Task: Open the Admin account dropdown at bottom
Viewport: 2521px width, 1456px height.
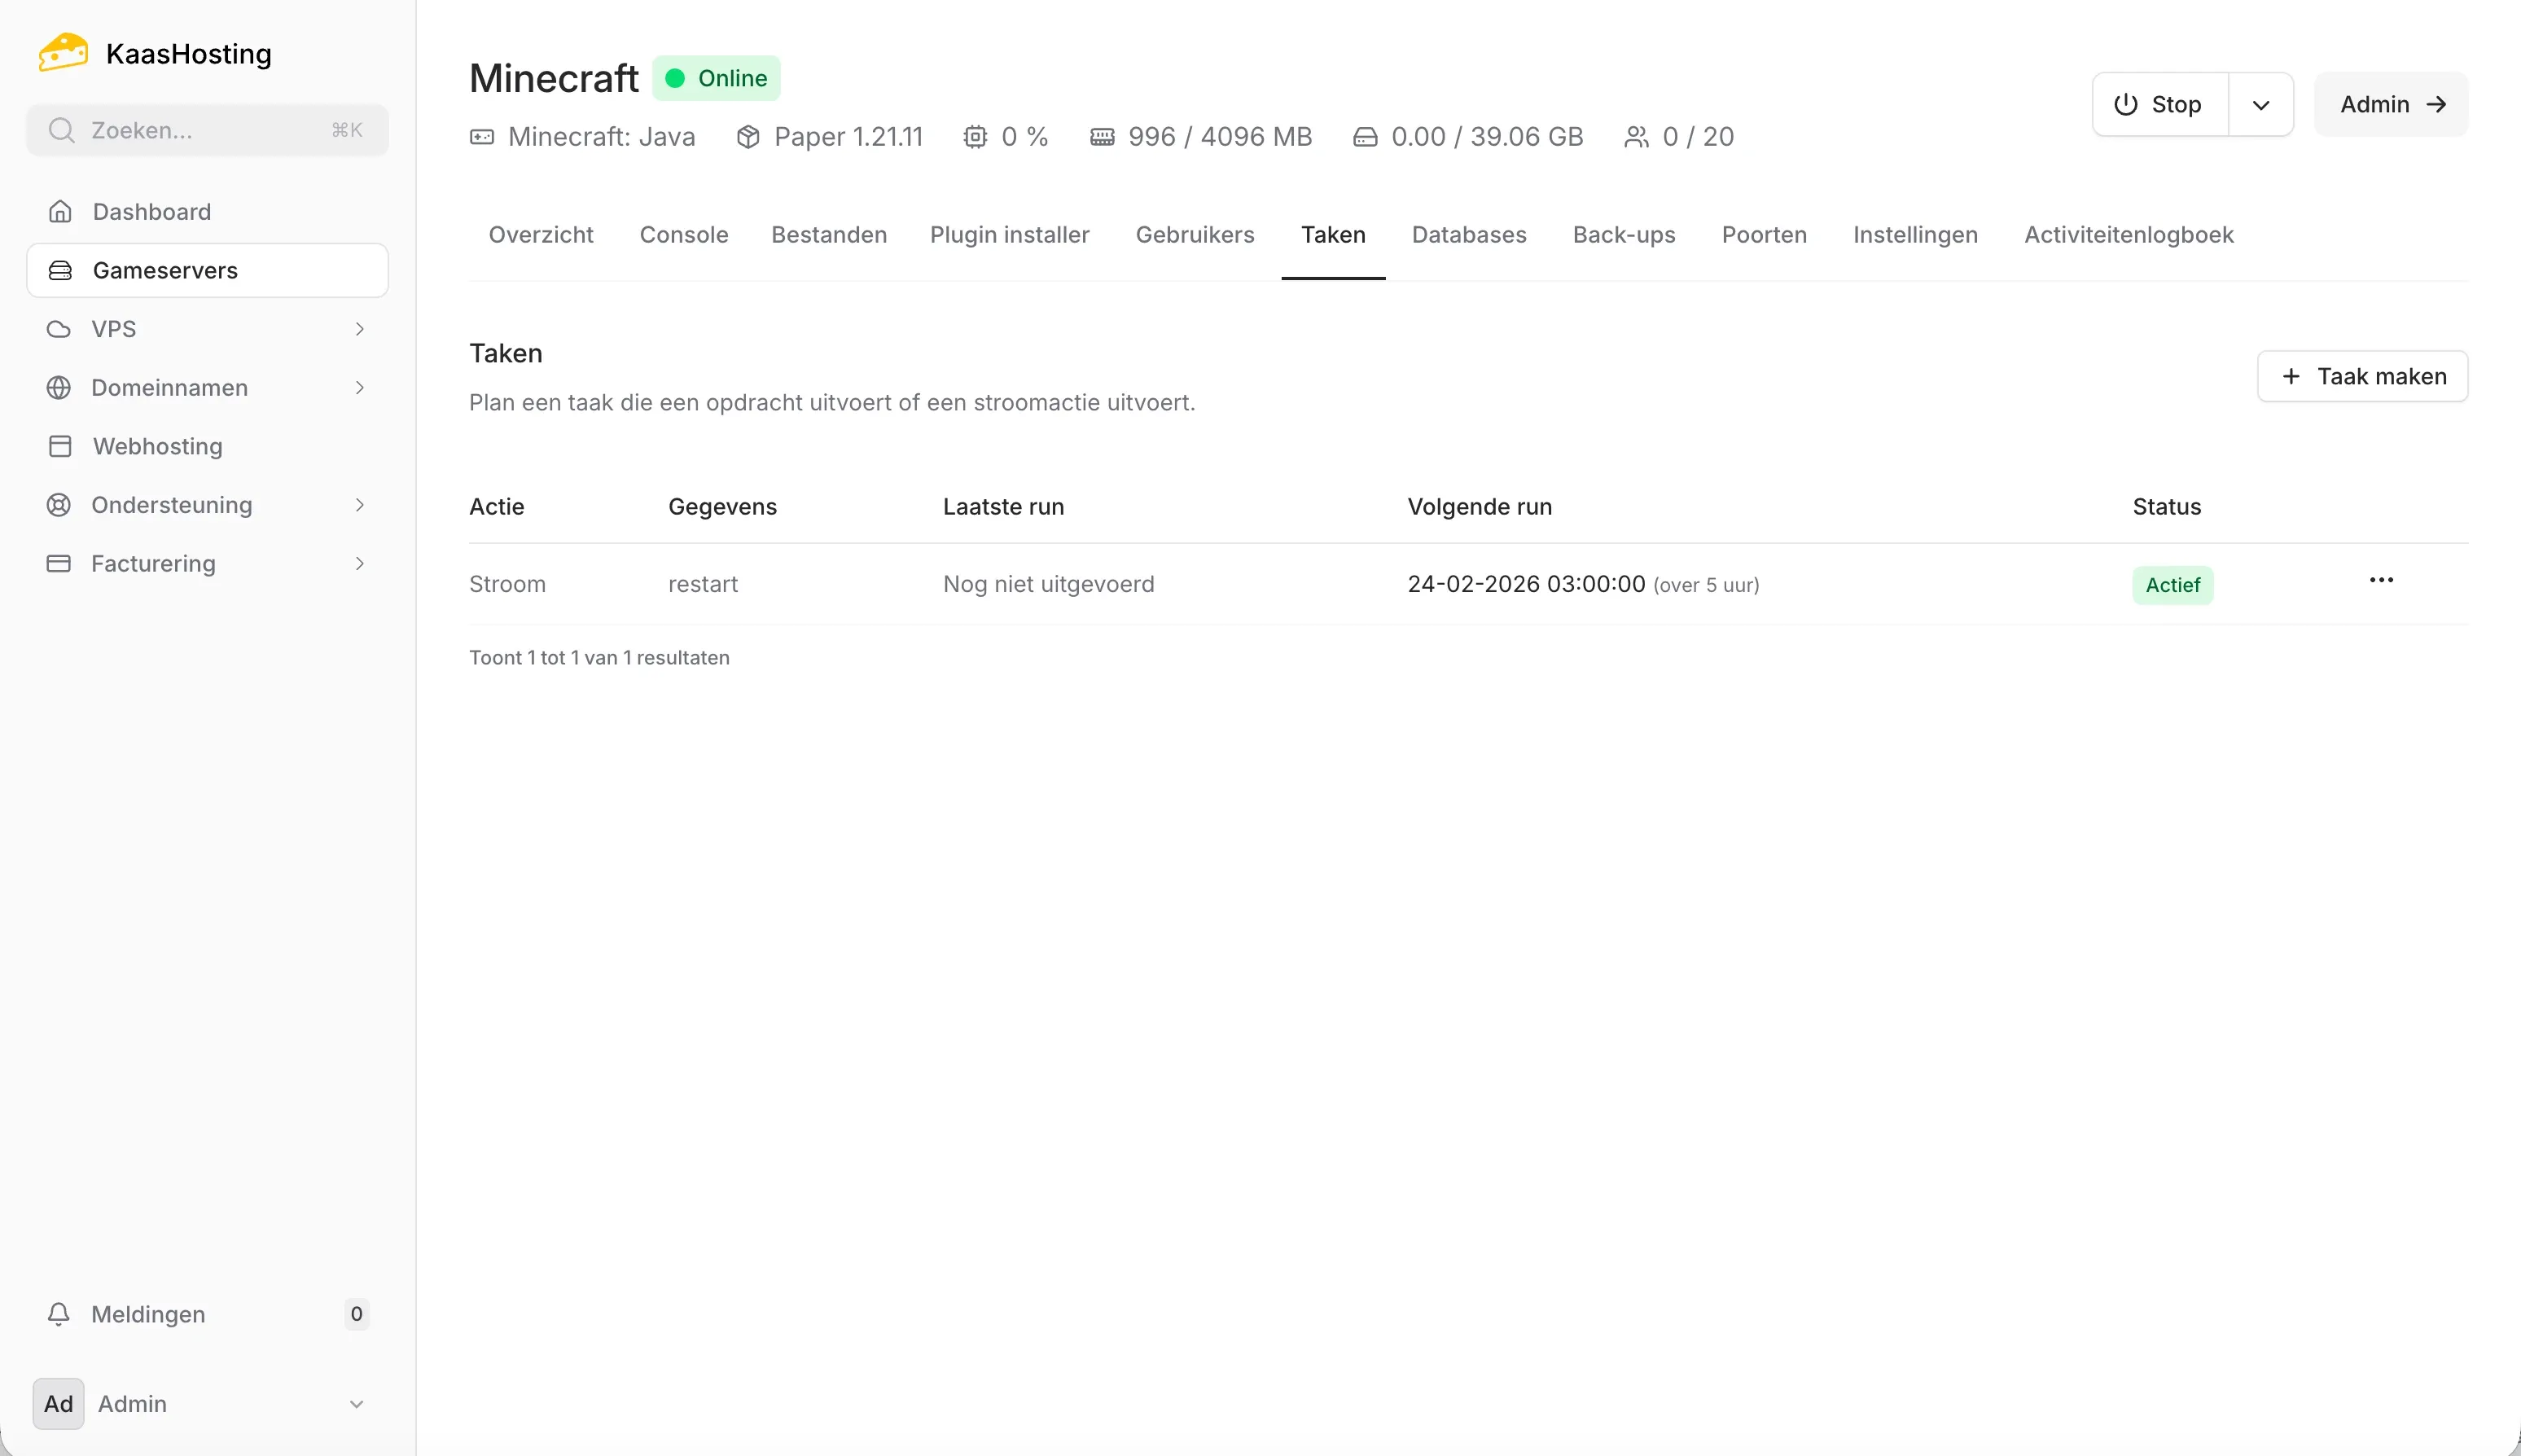Action: [x=356, y=1404]
